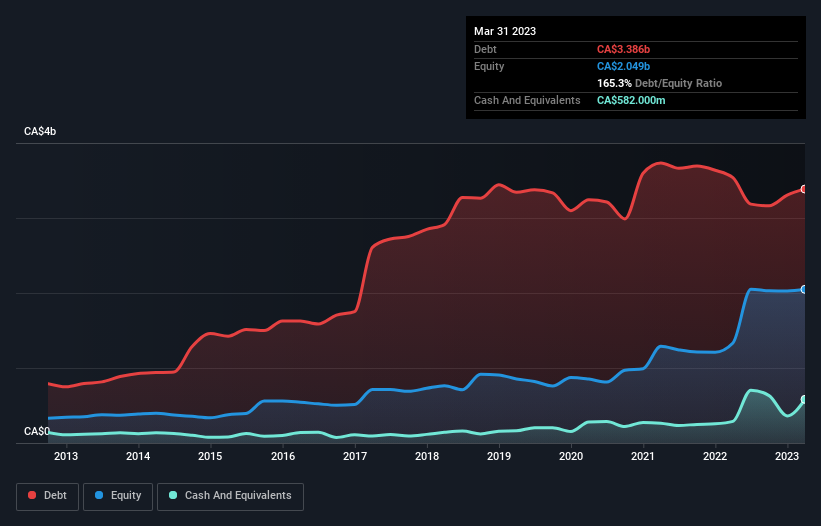Click the CA$3.386b debt value
This screenshot has height=526, width=821.
(623, 49)
